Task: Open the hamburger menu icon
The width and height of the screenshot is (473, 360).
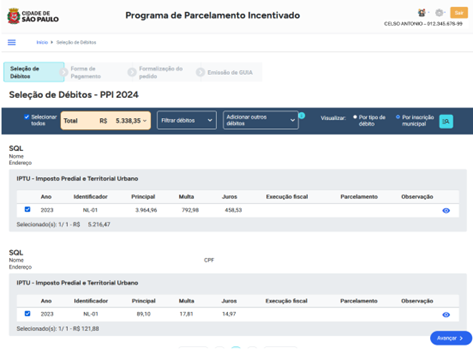Action: [x=12, y=42]
